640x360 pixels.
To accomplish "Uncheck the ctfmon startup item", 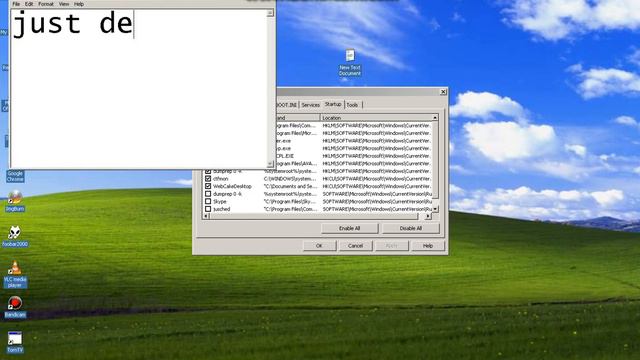I will [x=208, y=179].
